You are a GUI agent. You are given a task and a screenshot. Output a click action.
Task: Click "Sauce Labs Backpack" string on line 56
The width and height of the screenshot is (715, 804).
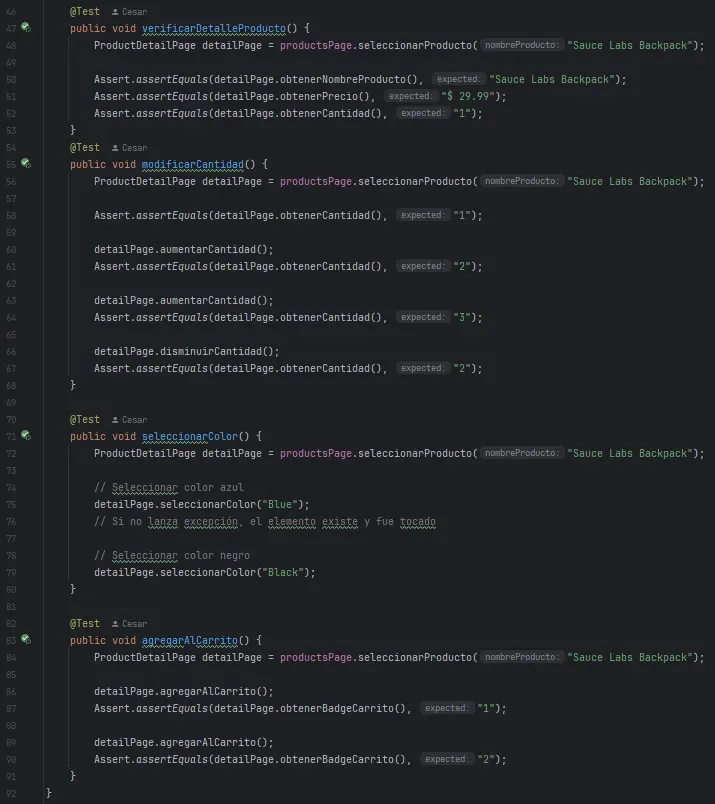pos(630,182)
